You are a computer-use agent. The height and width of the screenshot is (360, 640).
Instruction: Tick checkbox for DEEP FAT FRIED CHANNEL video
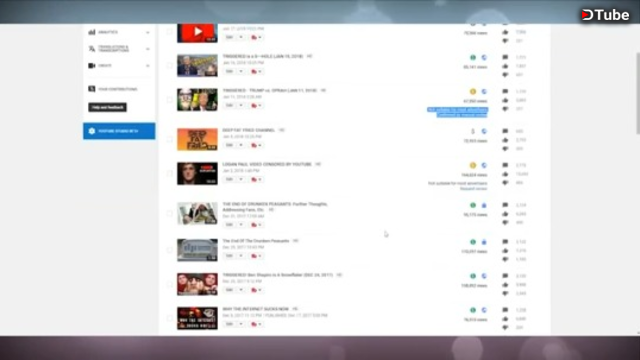click(x=169, y=139)
